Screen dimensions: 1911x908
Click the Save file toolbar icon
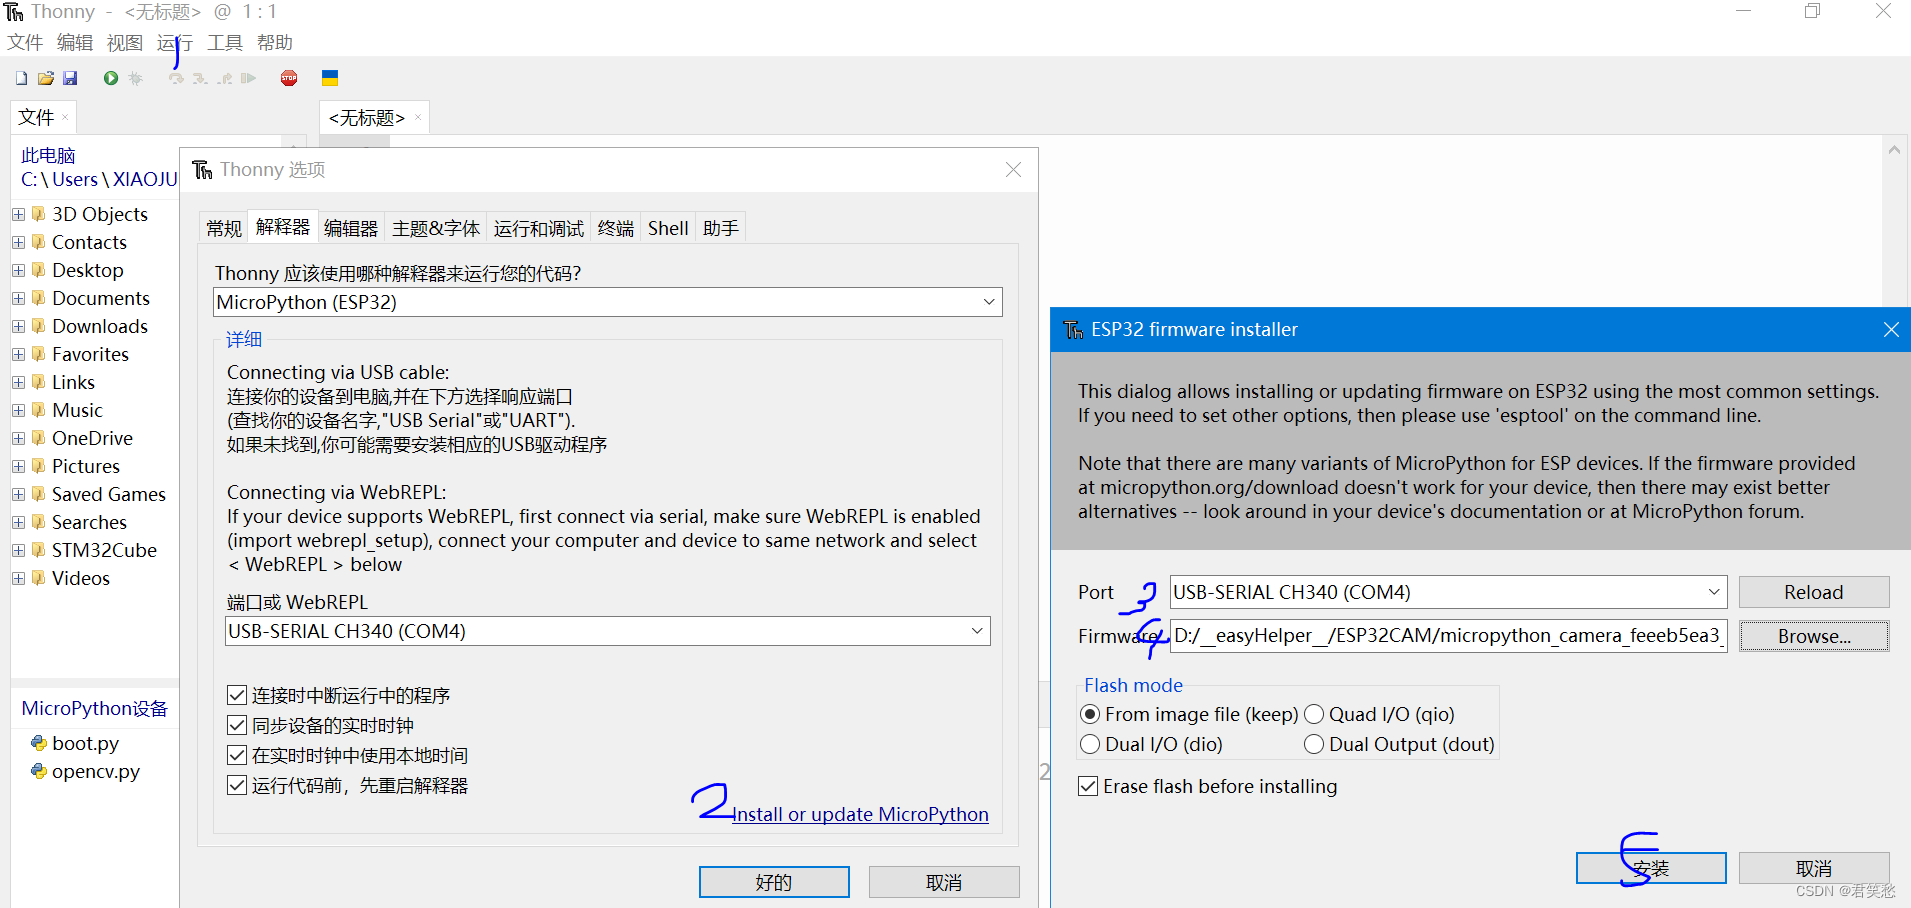click(70, 78)
